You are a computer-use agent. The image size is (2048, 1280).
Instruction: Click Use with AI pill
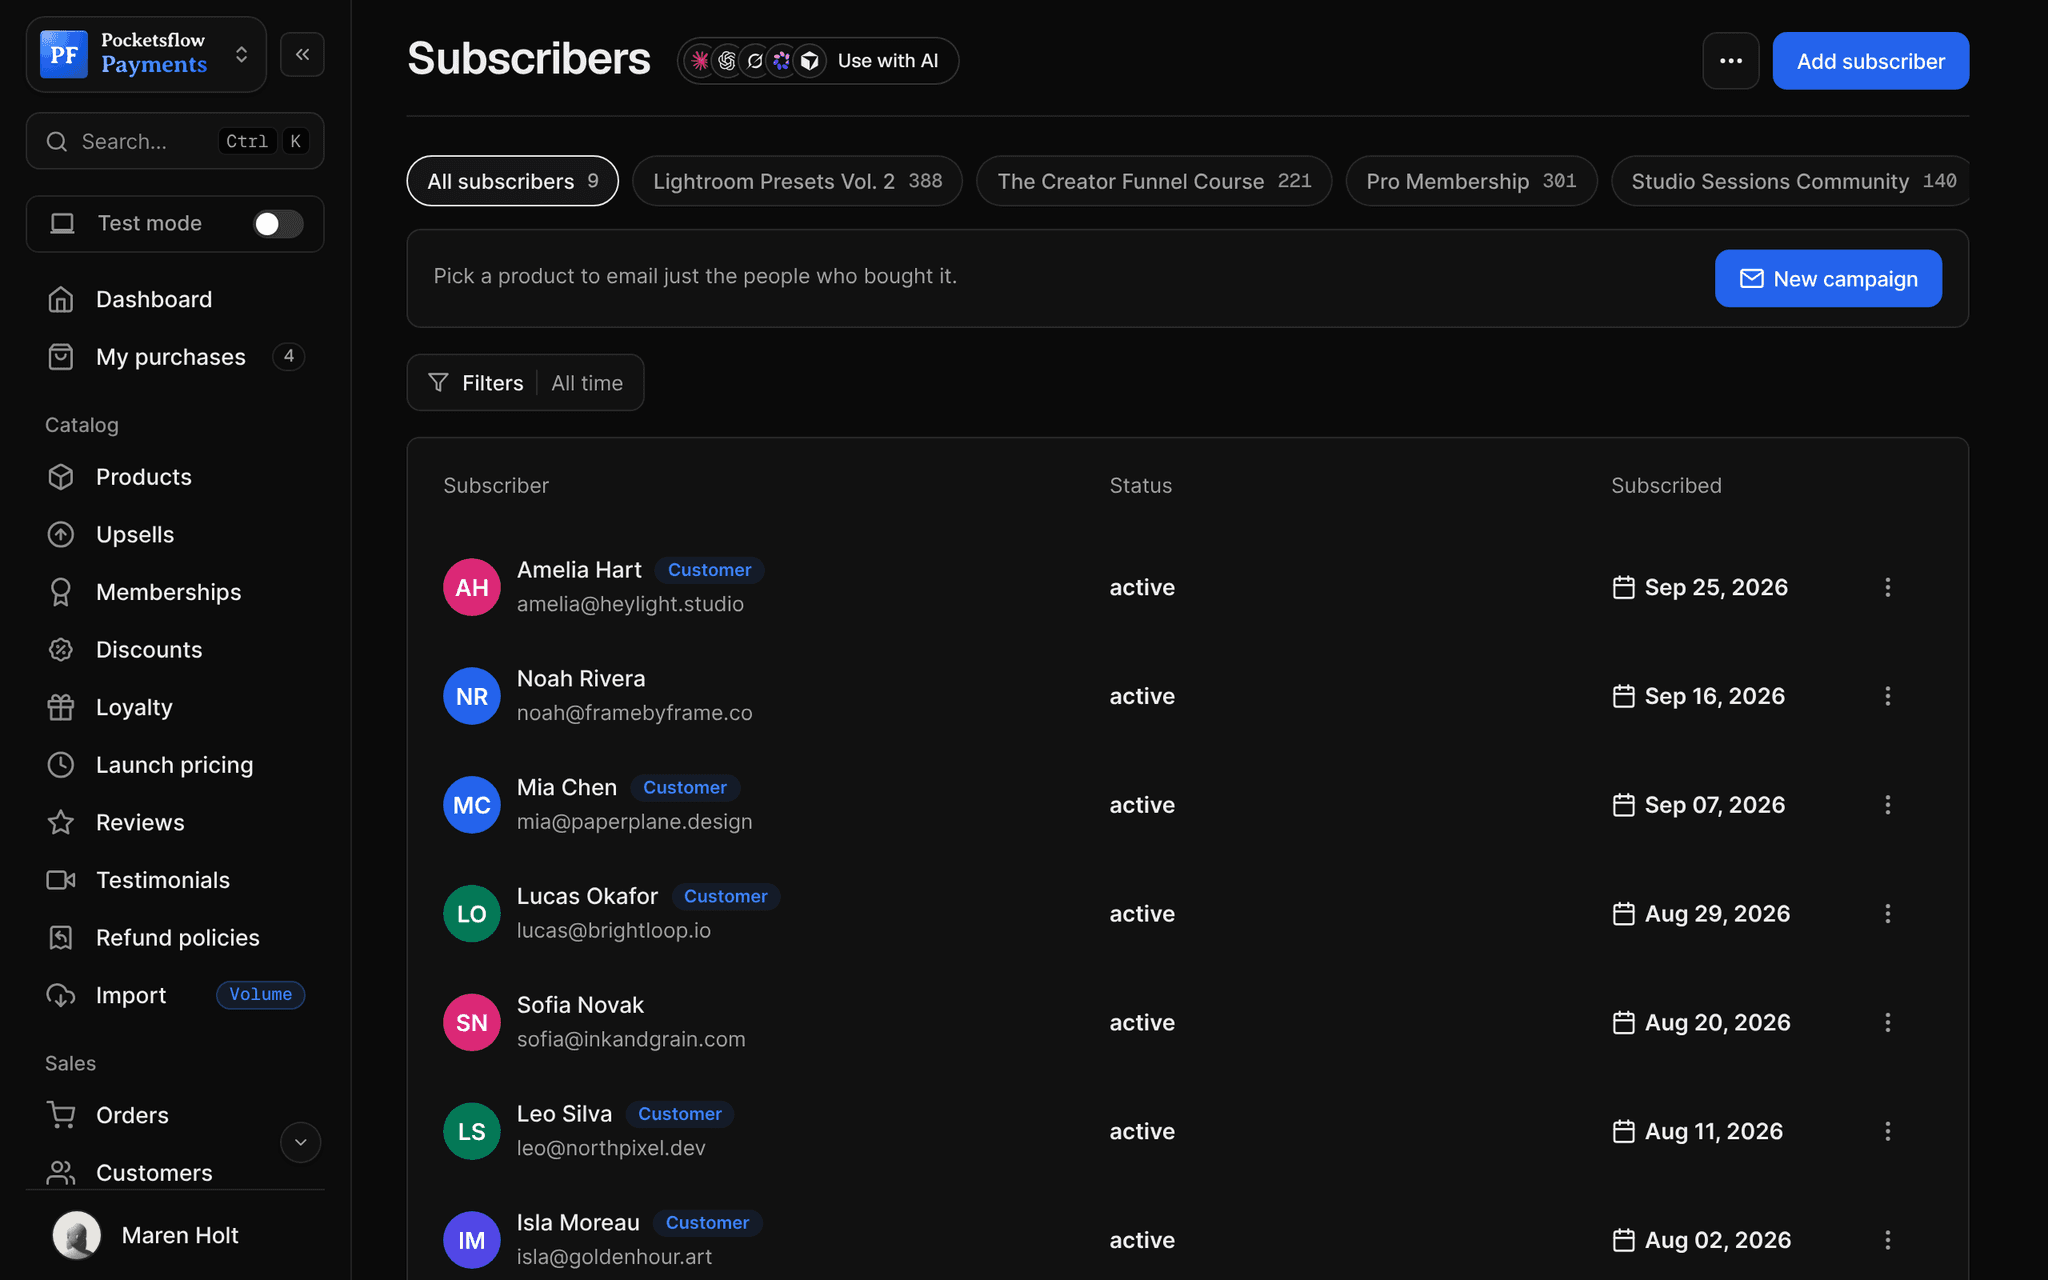pos(818,61)
